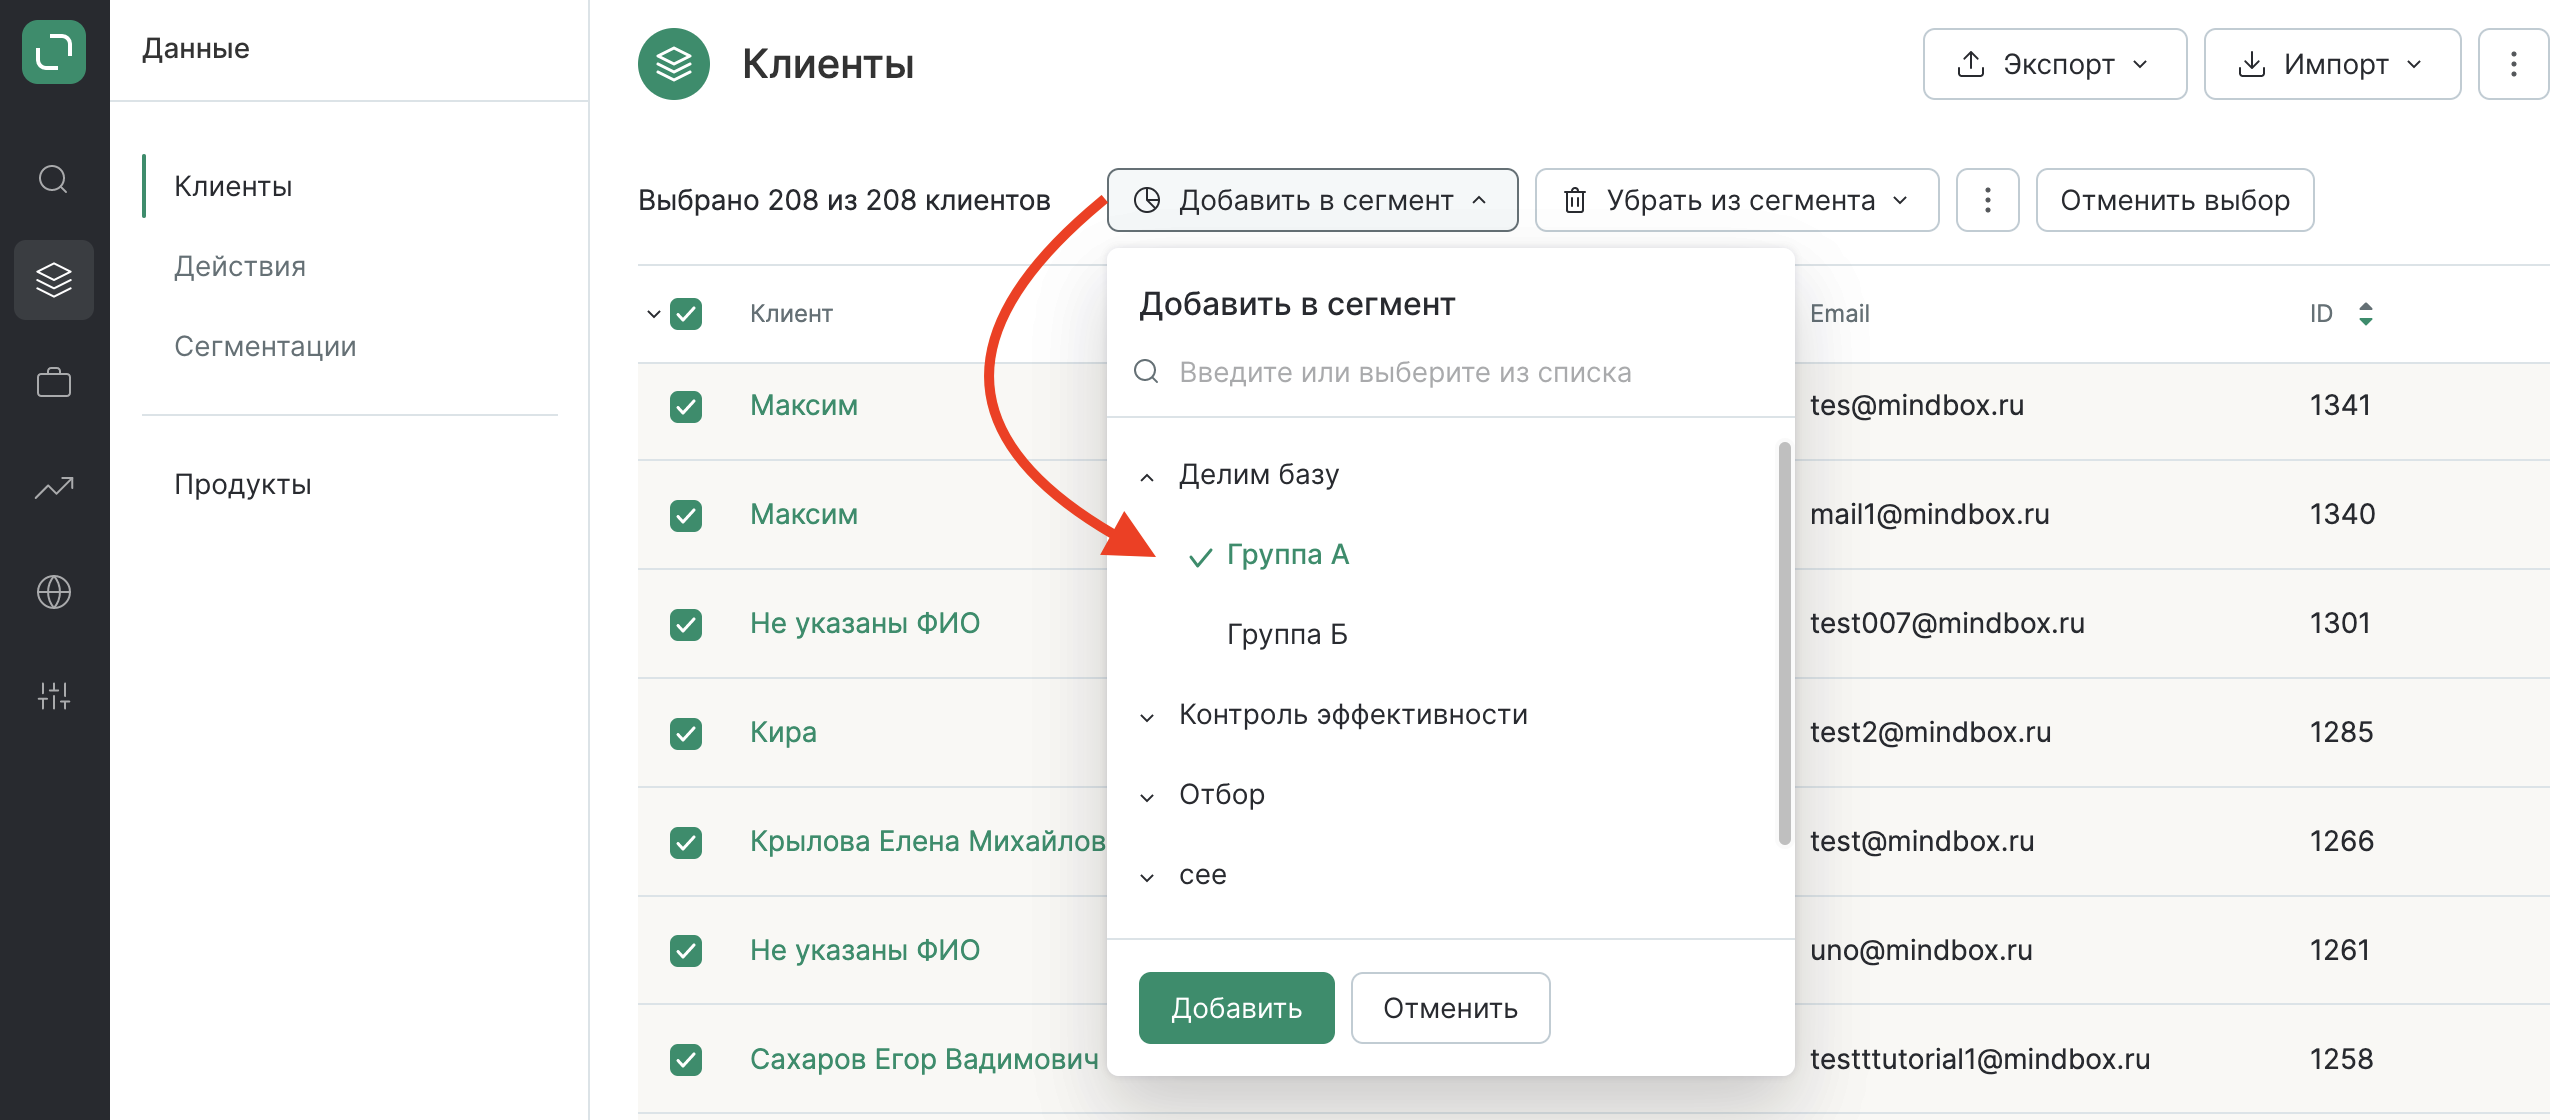Open the Убрать из сегмента dropdown
This screenshot has height=1120, width=2570.
tap(1736, 200)
